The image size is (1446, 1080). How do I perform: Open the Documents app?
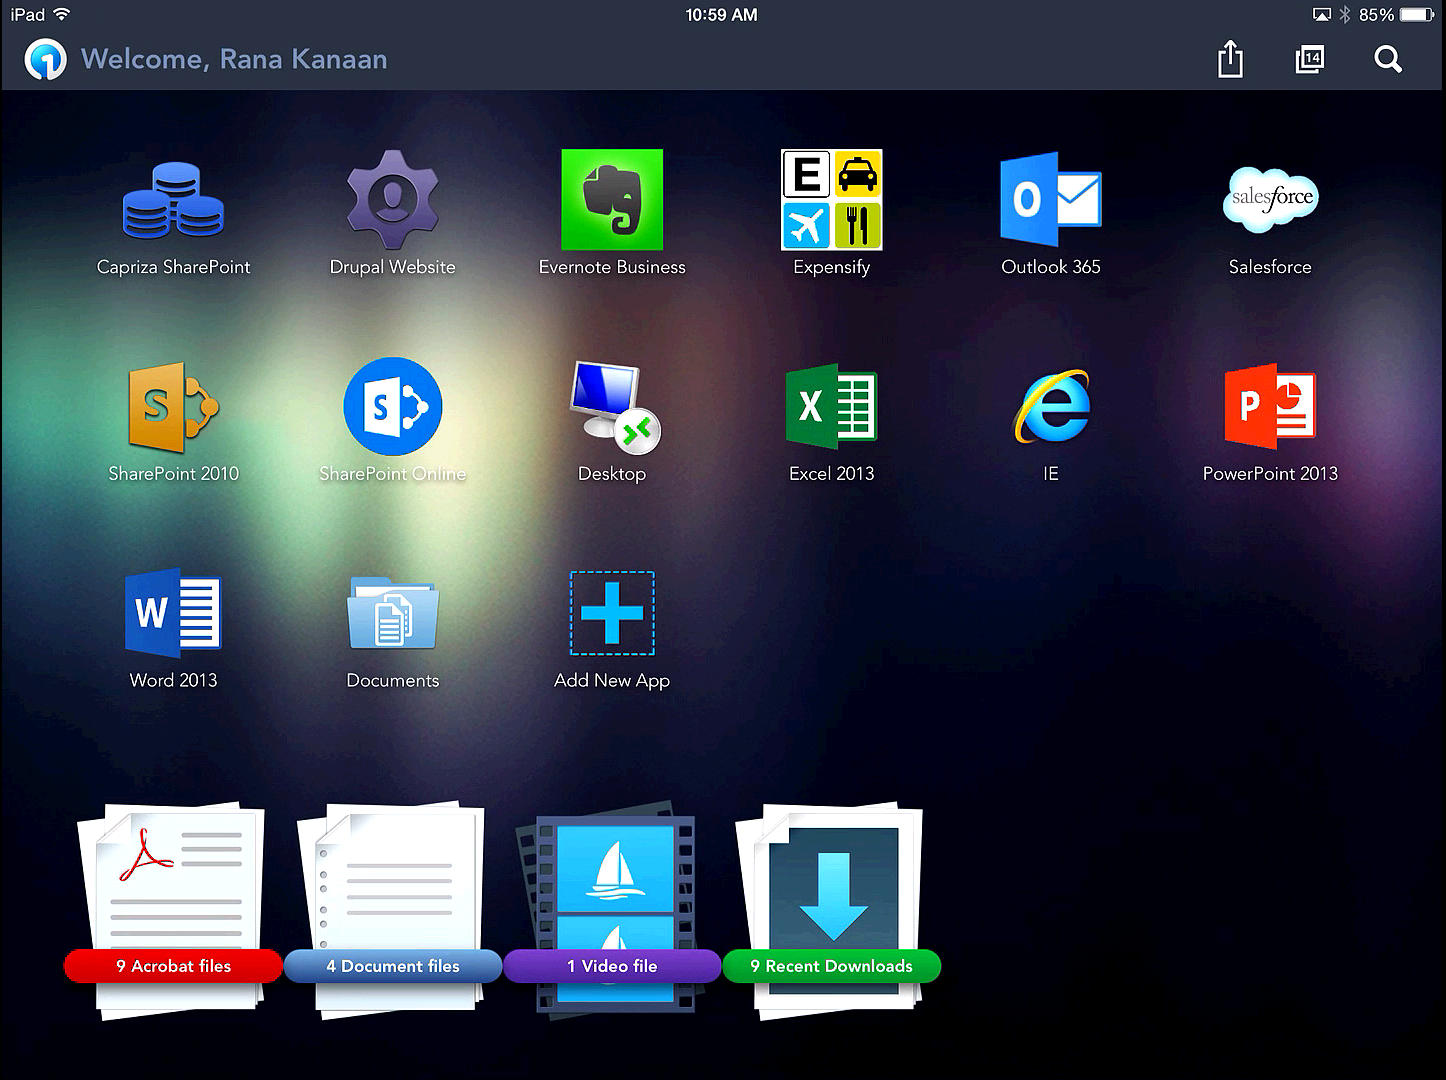point(392,613)
